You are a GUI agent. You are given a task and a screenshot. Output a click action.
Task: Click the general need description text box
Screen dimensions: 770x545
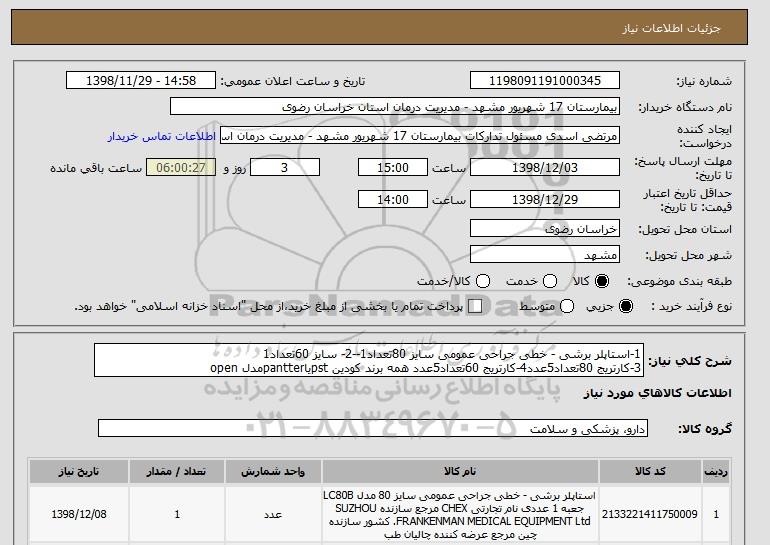369,360
